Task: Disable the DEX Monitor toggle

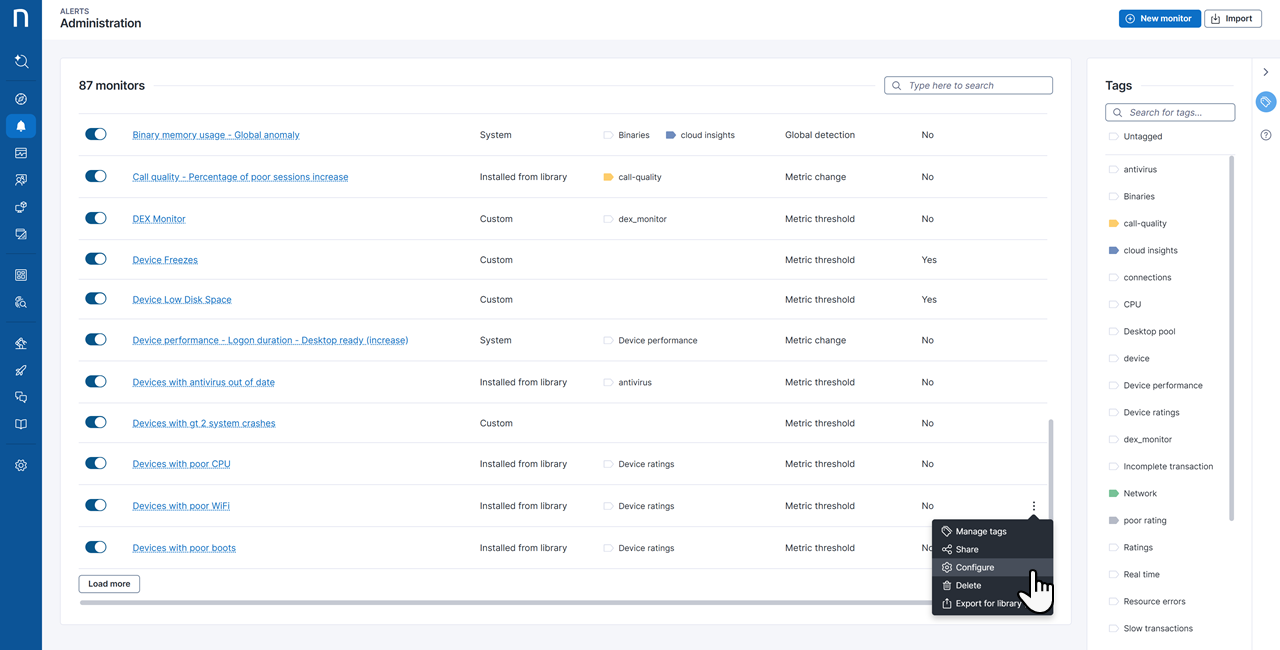Action: (x=96, y=218)
